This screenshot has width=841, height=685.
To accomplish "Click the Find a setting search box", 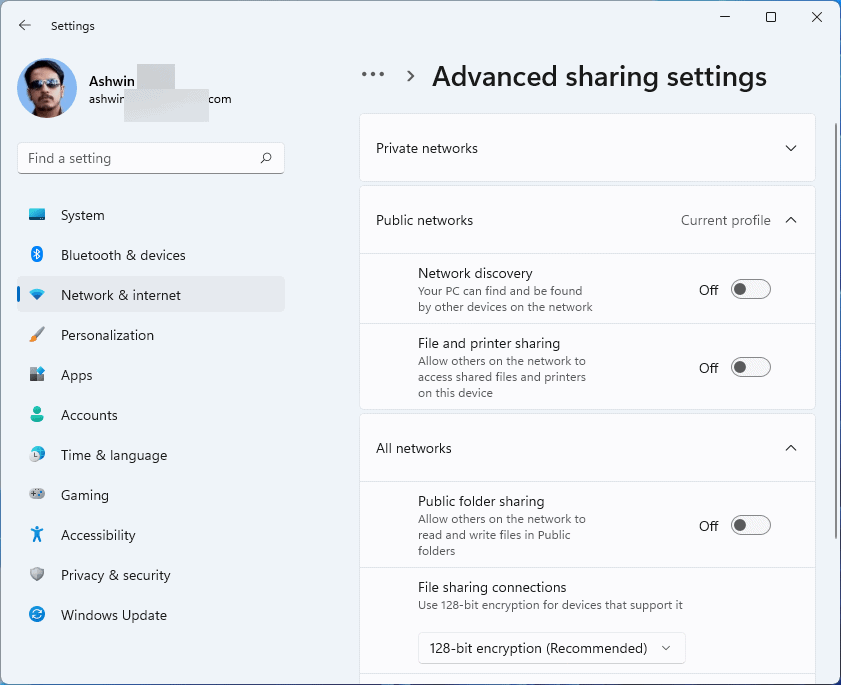I will [151, 158].
